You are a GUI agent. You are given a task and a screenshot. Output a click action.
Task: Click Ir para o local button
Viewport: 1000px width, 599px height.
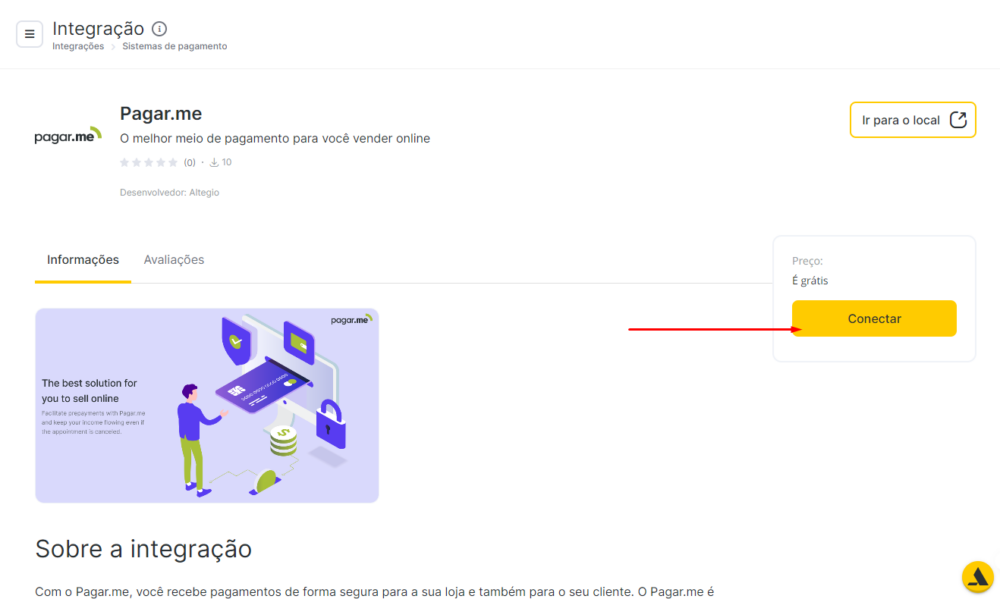tap(913, 120)
